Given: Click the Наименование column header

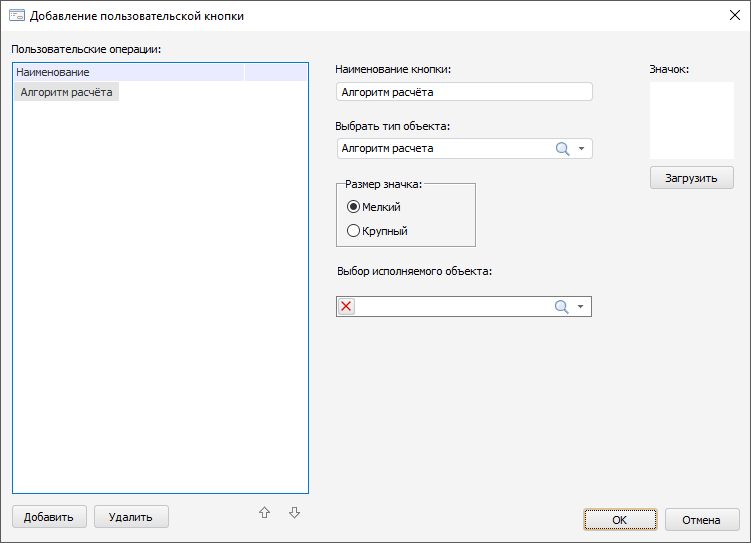Looking at the screenshot, I should point(128,73).
